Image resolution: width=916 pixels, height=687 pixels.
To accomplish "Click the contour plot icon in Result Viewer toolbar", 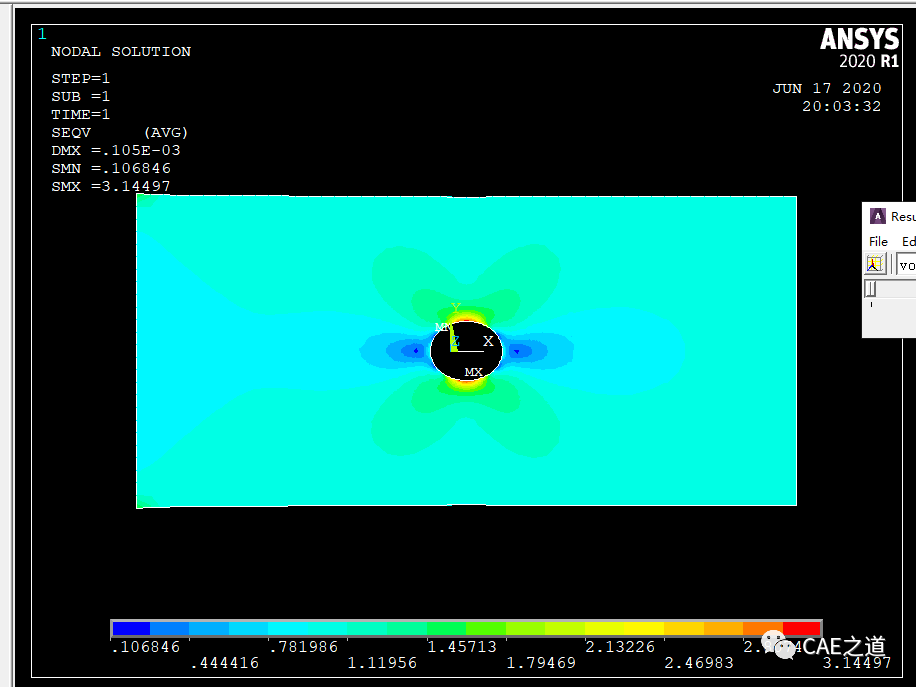I will click(875, 263).
